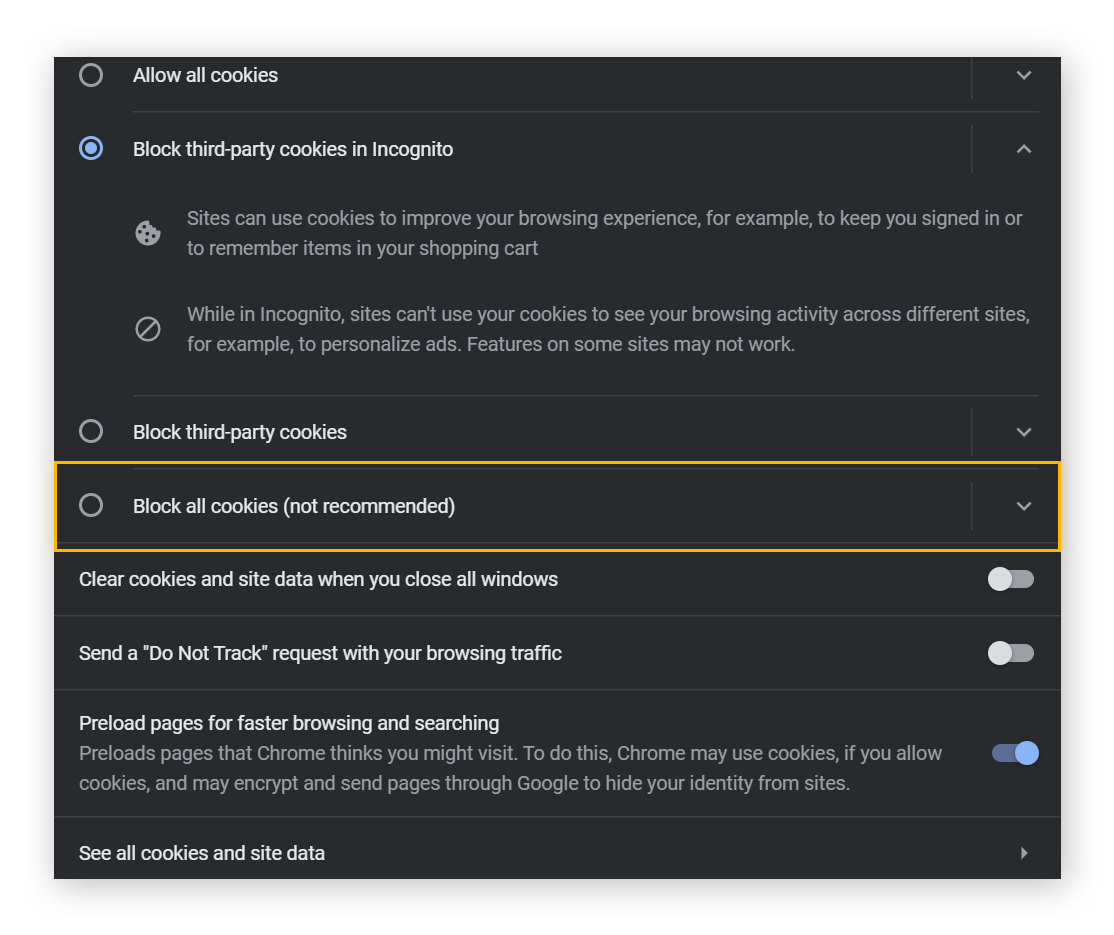The image size is (1114, 935).
Task: Collapse the Block third-party cookies in Incognito section
Action: click(1023, 148)
